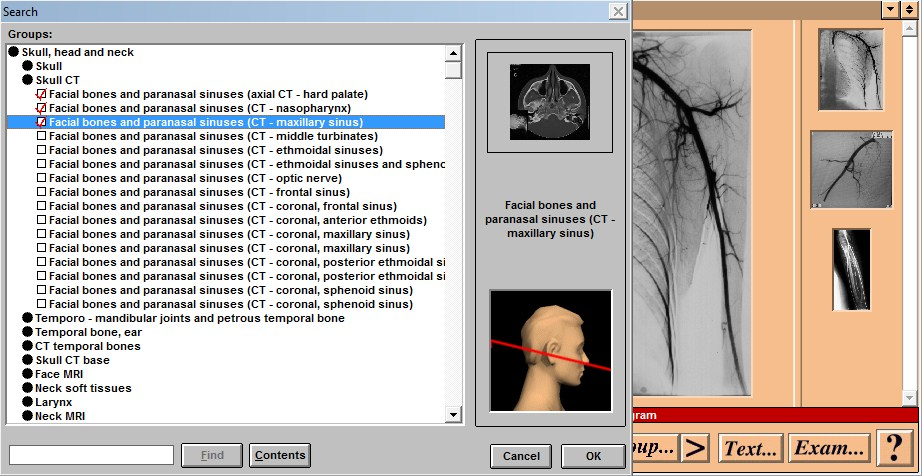
Task: Check the CT - middle turbinates checkbox
Action: click(41, 136)
